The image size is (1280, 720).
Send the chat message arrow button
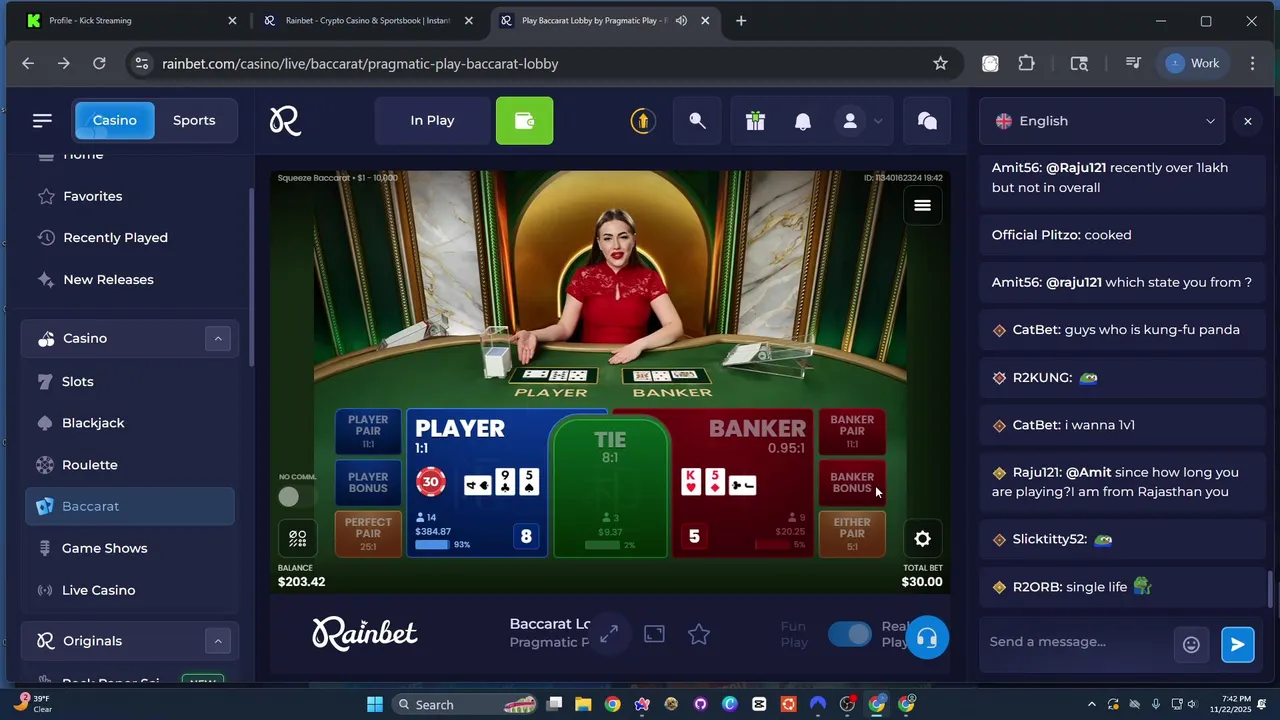pyautogui.click(x=1237, y=644)
